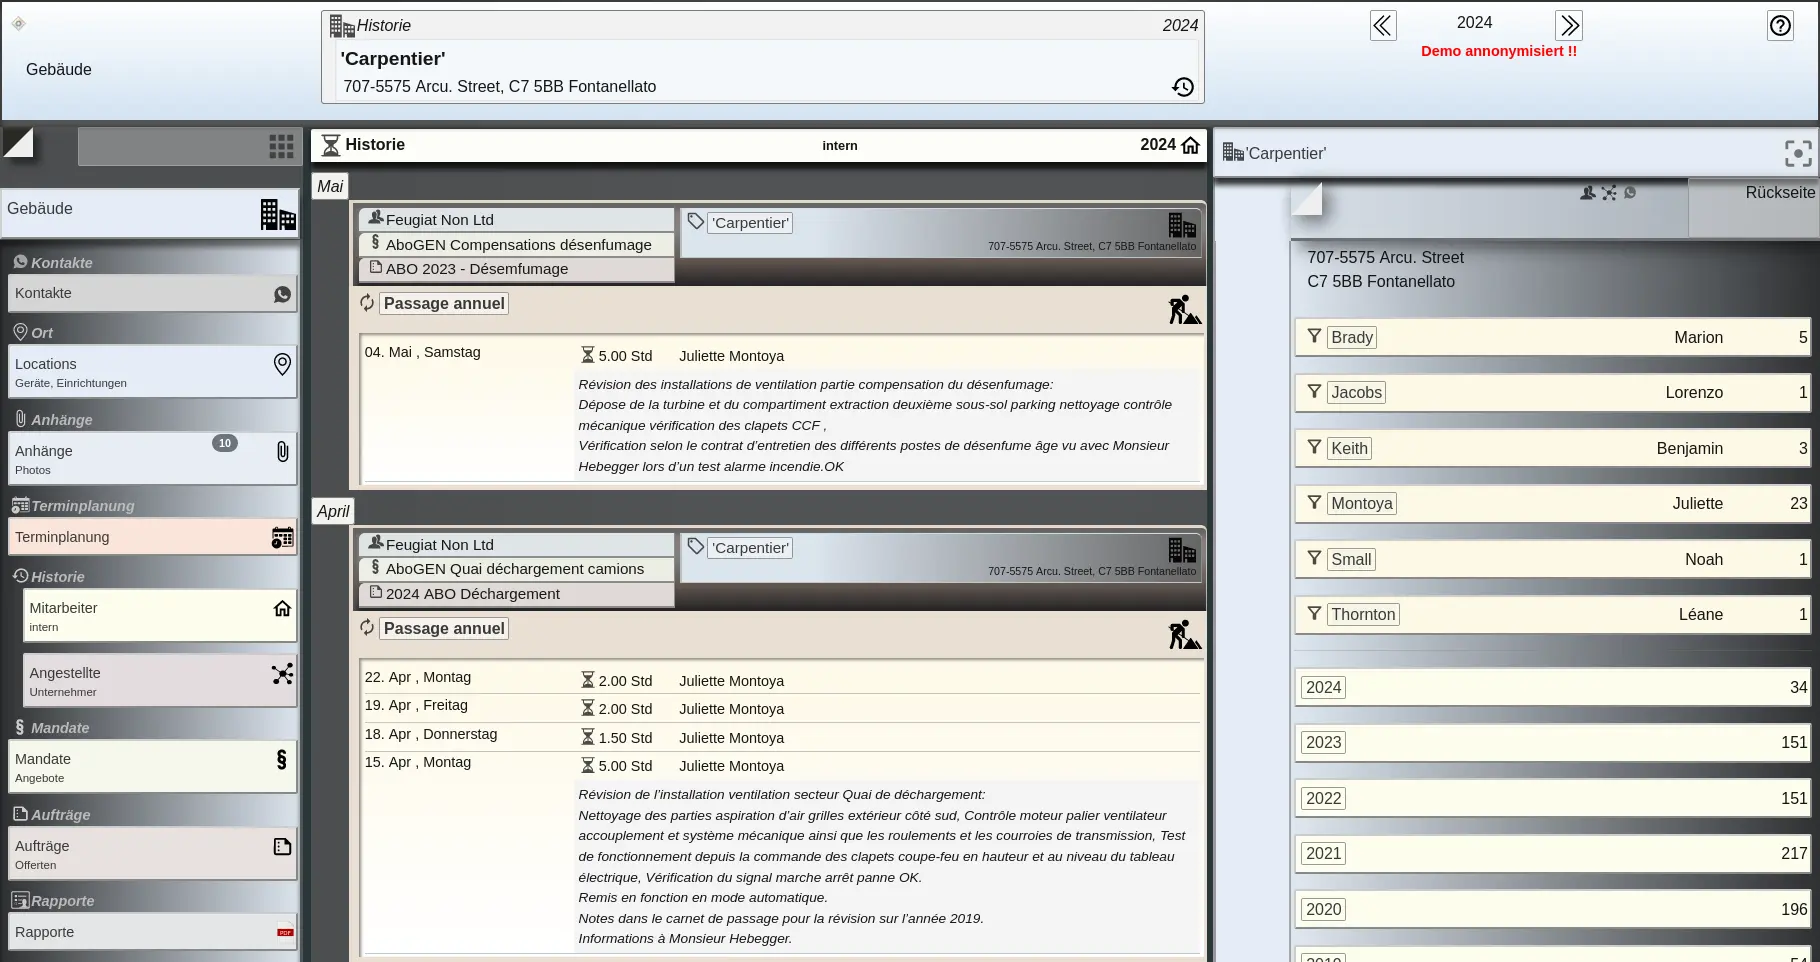Go to the previous year with the double-left arrow
This screenshot has width=1820, height=962.
1383,25
